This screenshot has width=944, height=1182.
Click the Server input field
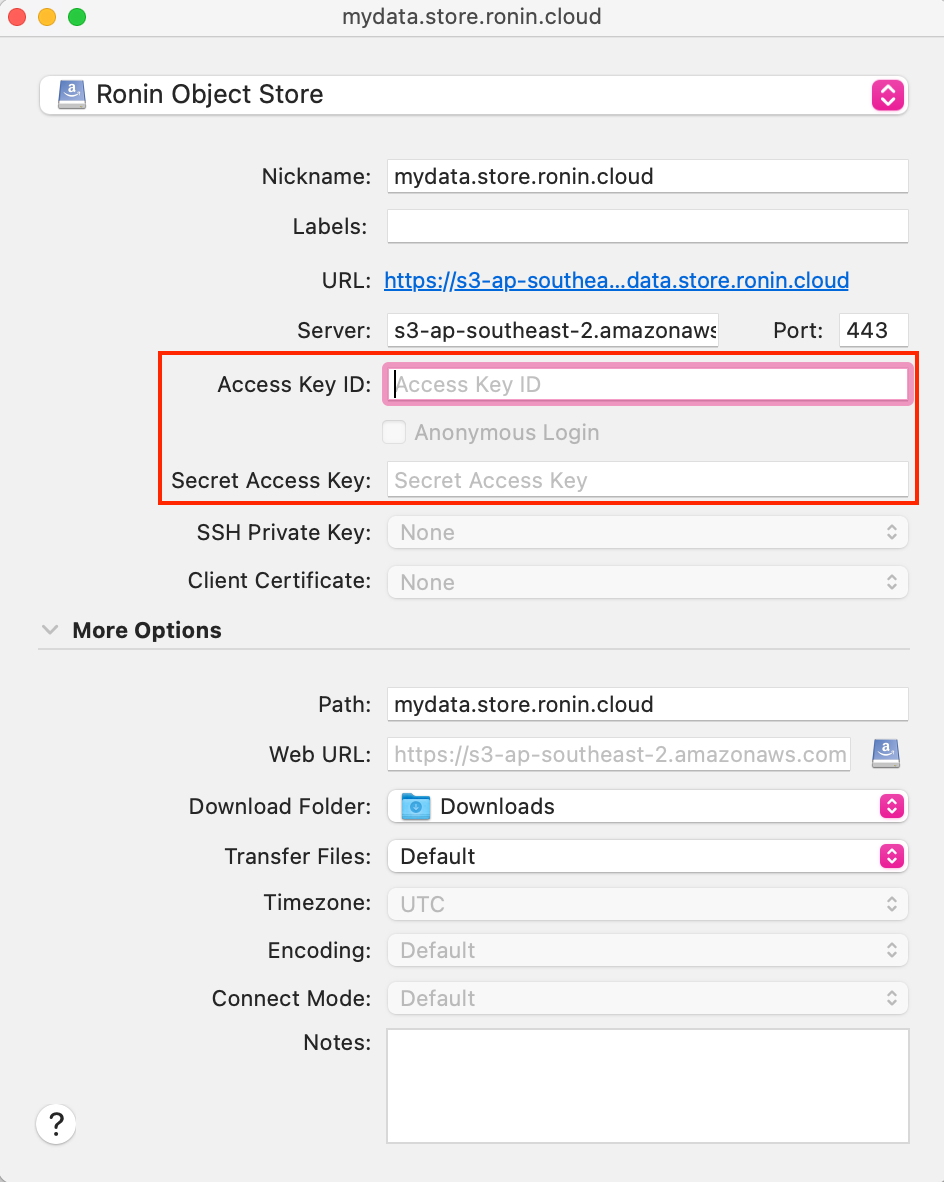553,330
